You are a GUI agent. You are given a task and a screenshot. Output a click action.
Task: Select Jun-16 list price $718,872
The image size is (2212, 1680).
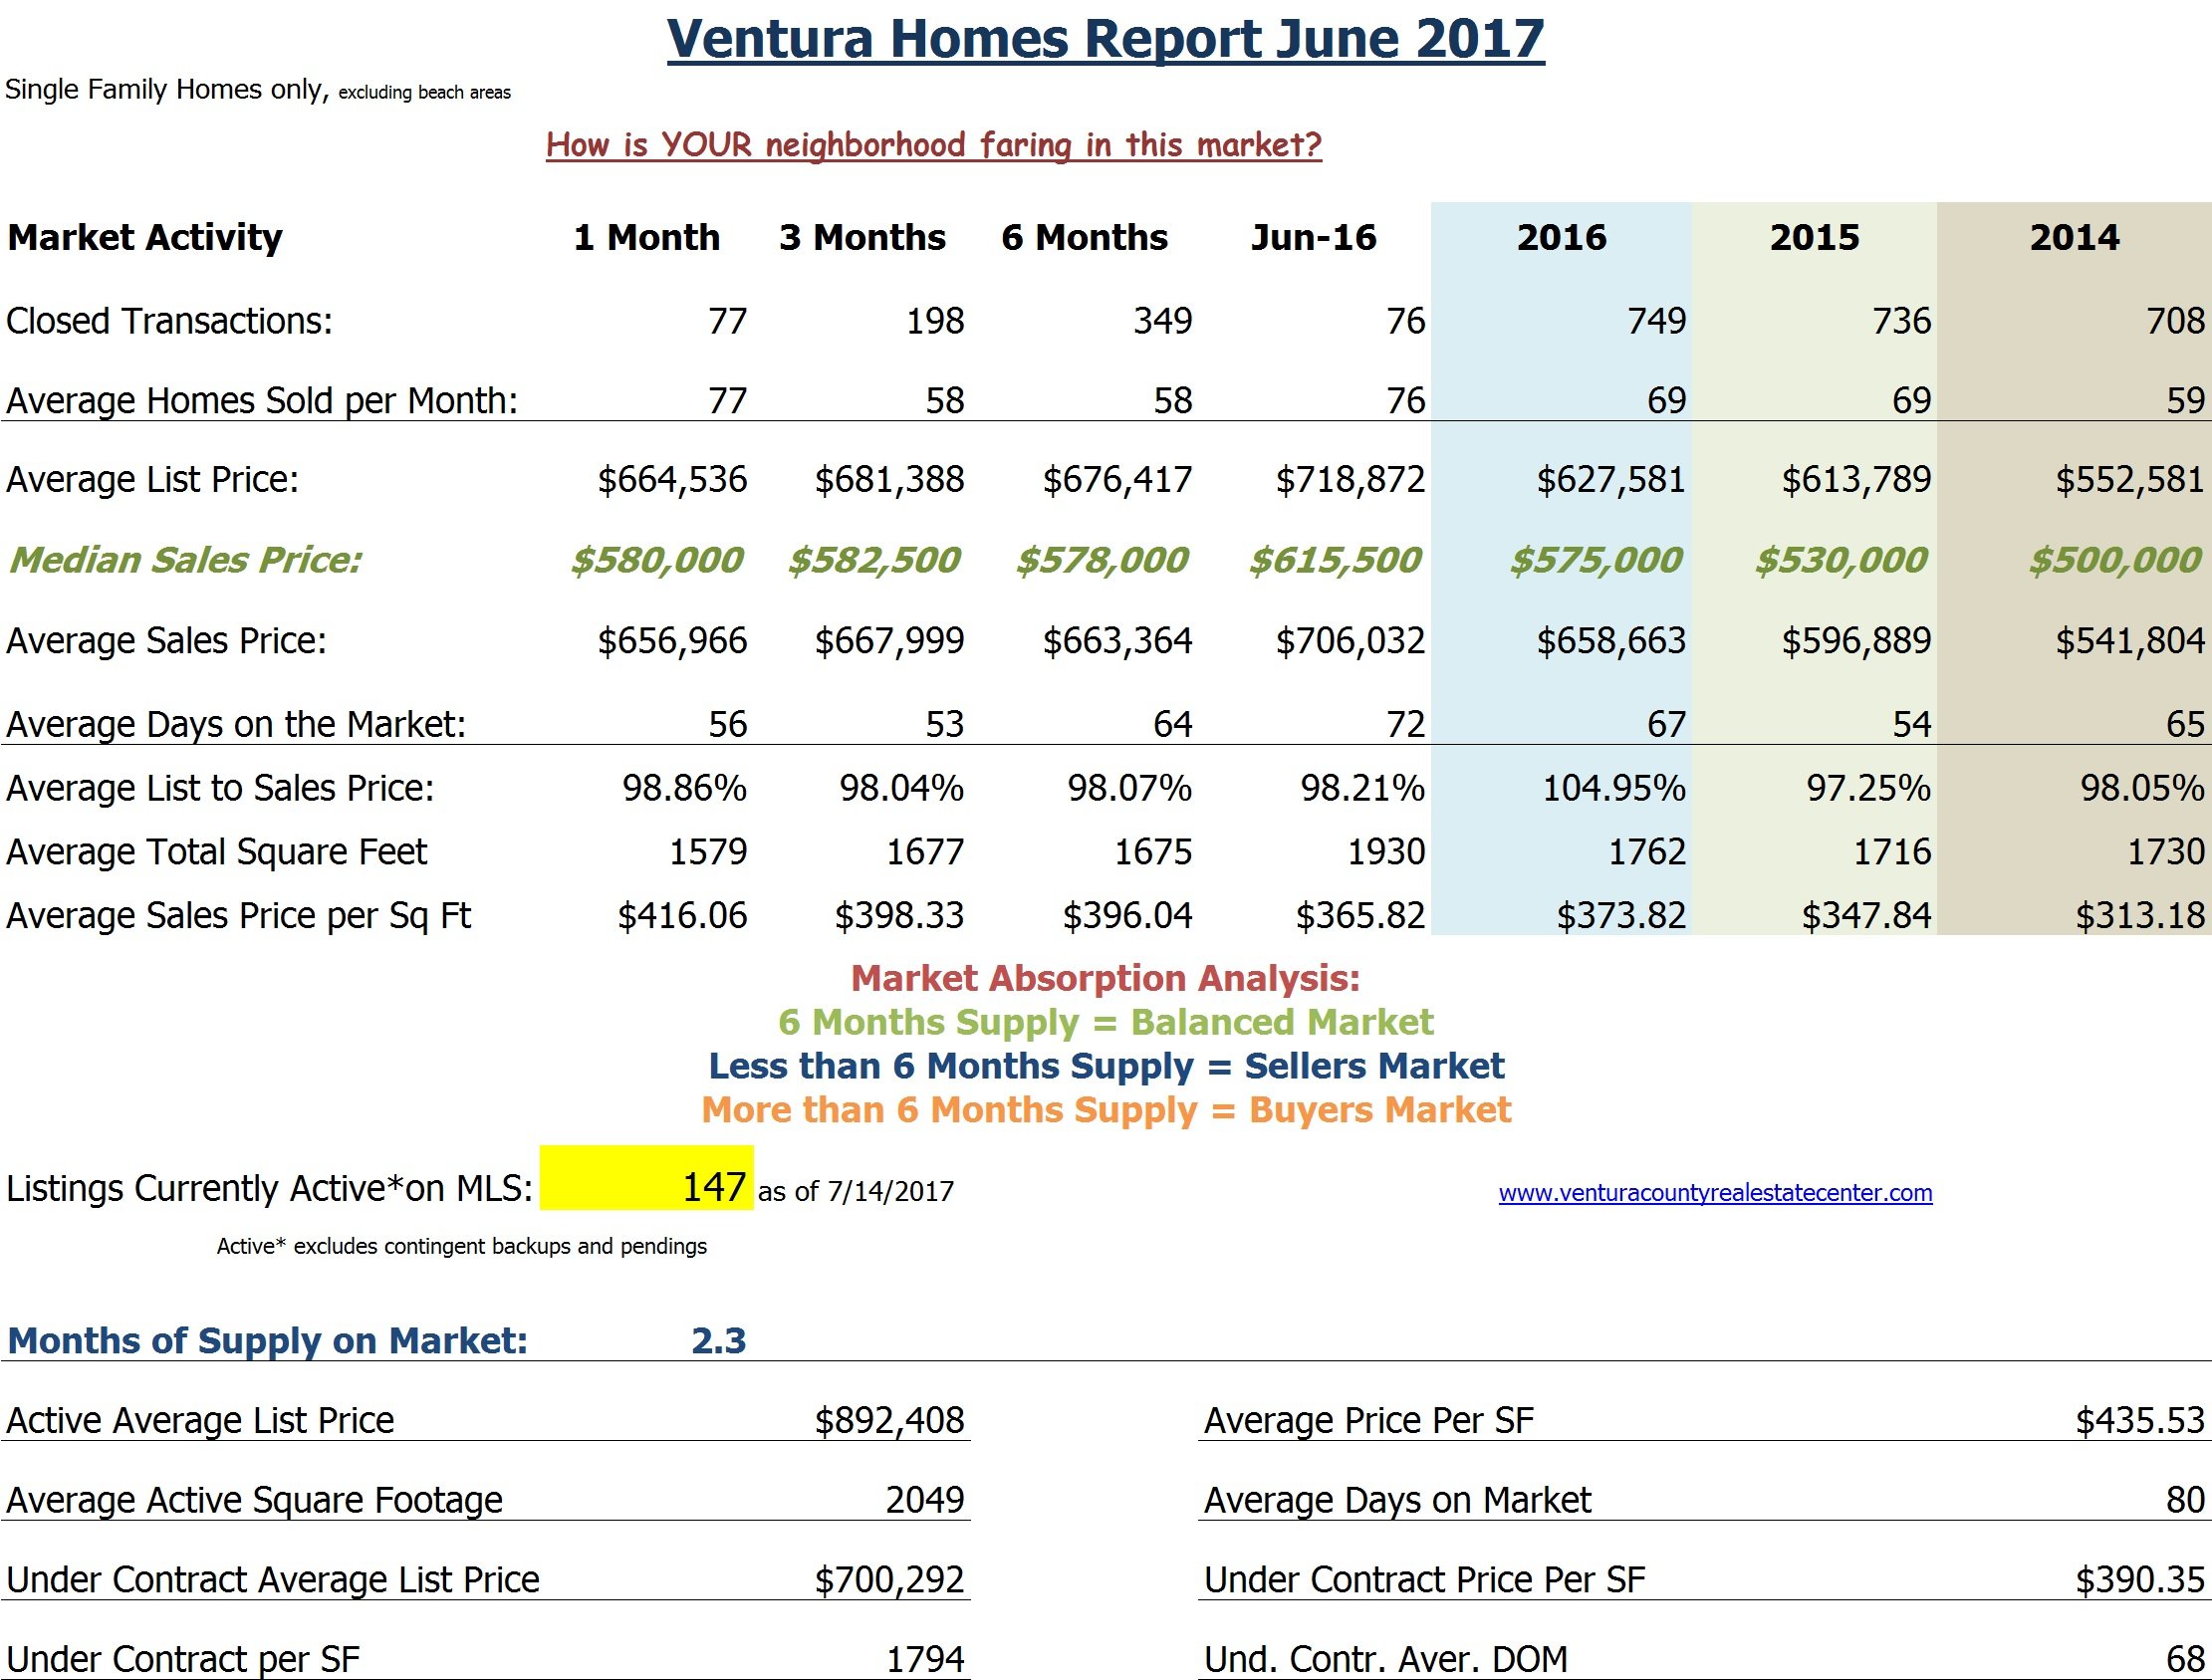[1350, 480]
